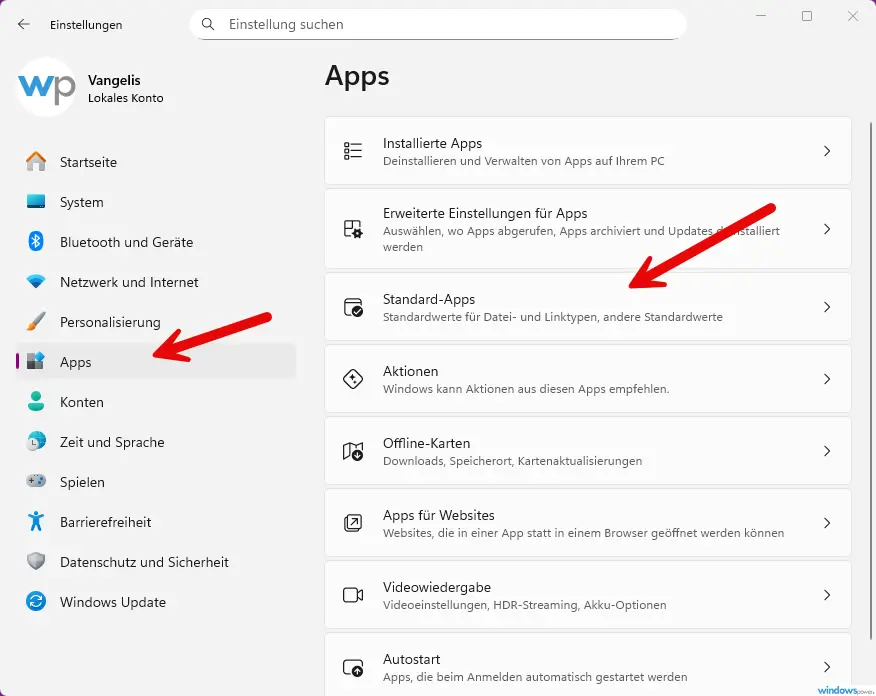The image size is (876, 696).
Task: Click the Videowiedergabe camera icon
Action: (x=352, y=594)
